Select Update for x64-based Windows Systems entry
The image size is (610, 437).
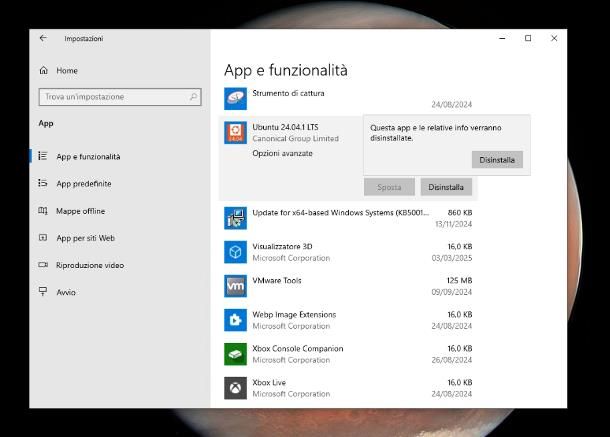(x=348, y=218)
